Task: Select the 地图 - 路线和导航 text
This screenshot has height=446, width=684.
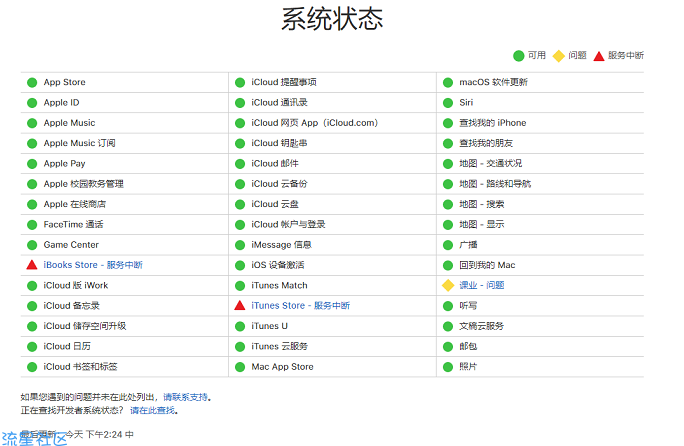Action: coord(495,184)
